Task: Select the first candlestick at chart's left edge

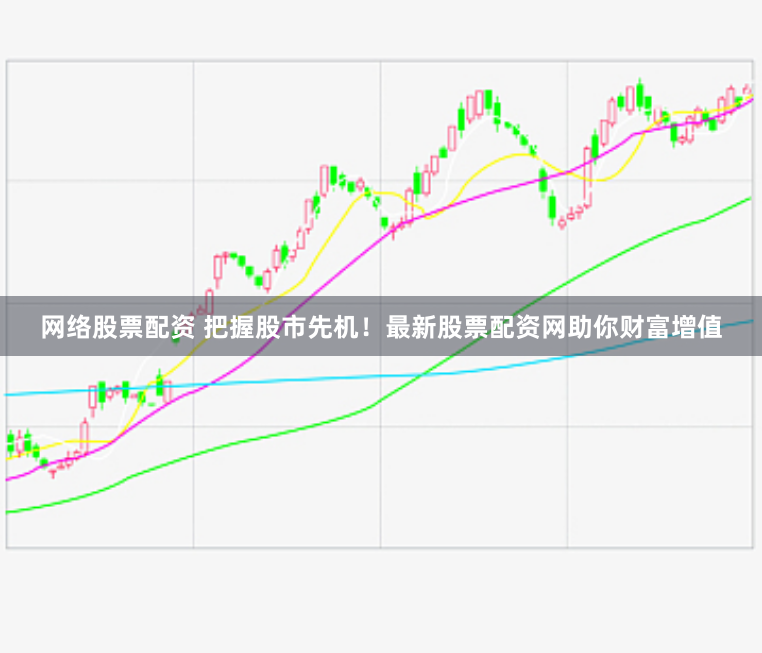Action: 11,442
